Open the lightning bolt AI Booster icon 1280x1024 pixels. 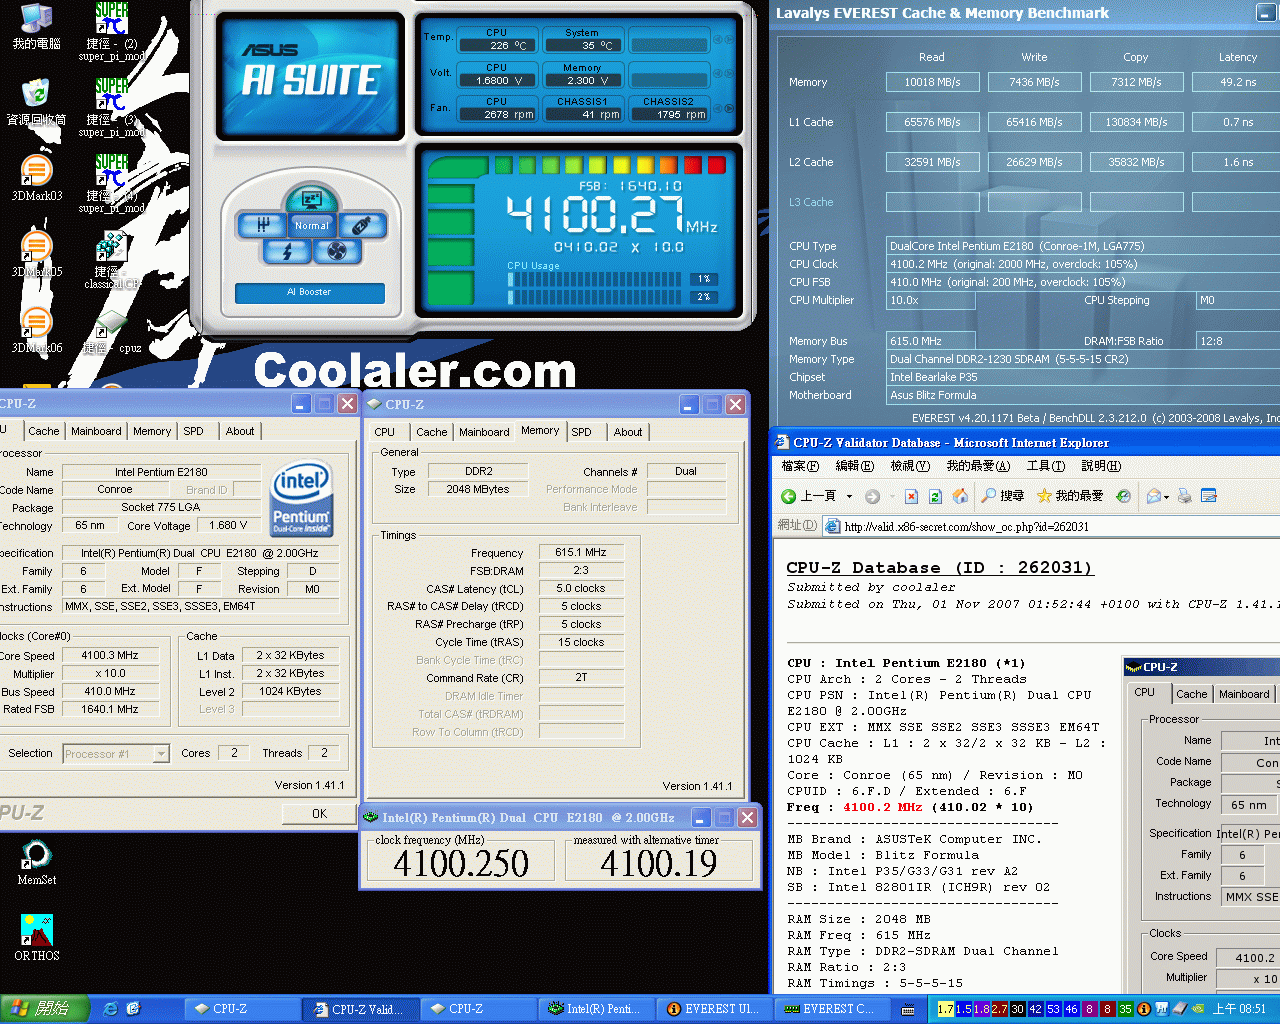click(x=287, y=252)
